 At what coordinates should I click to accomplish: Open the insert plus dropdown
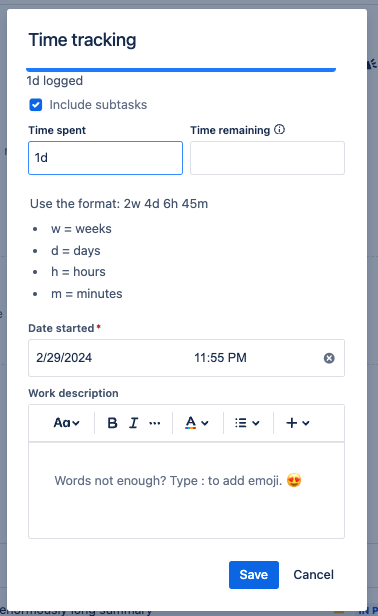click(x=297, y=423)
